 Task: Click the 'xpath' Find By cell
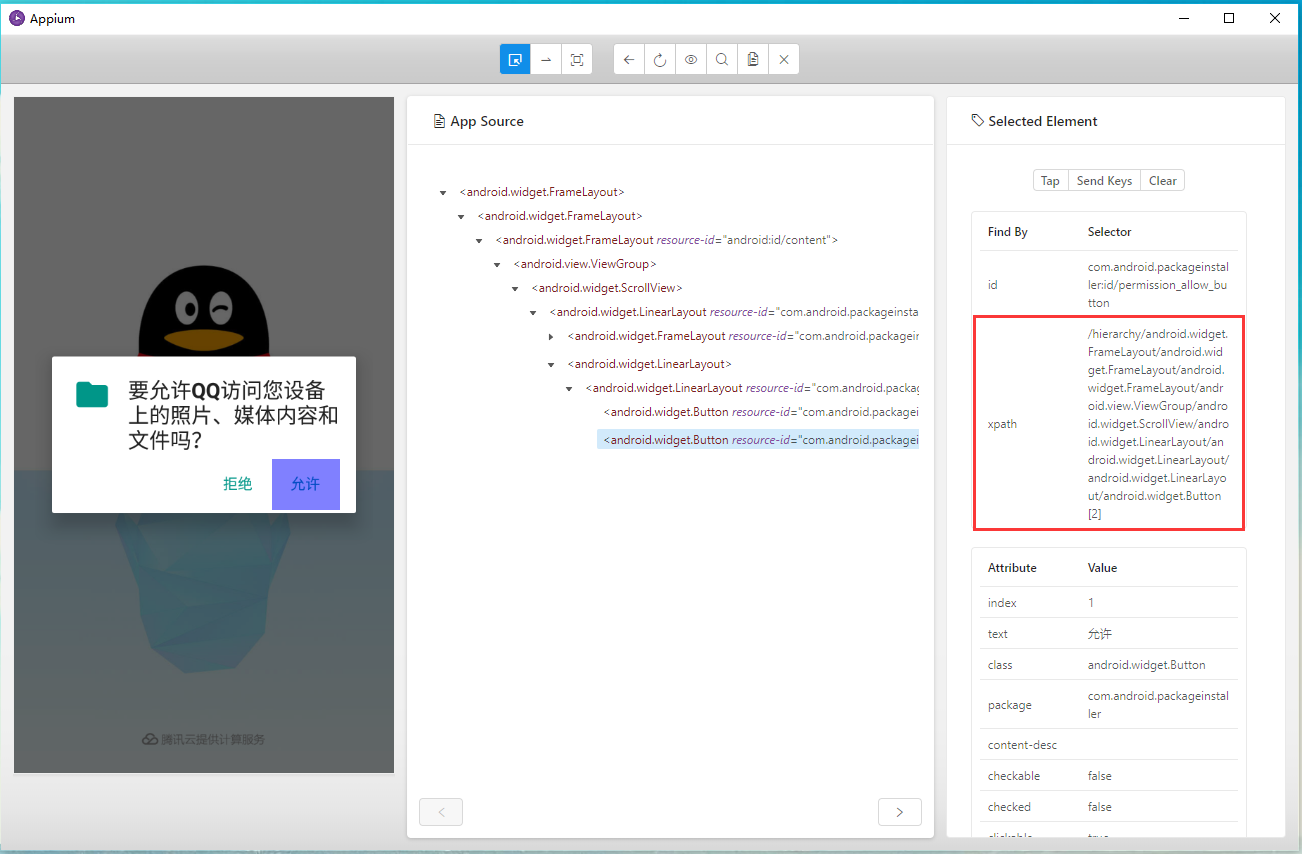pyautogui.click(x=1002, y=424)
